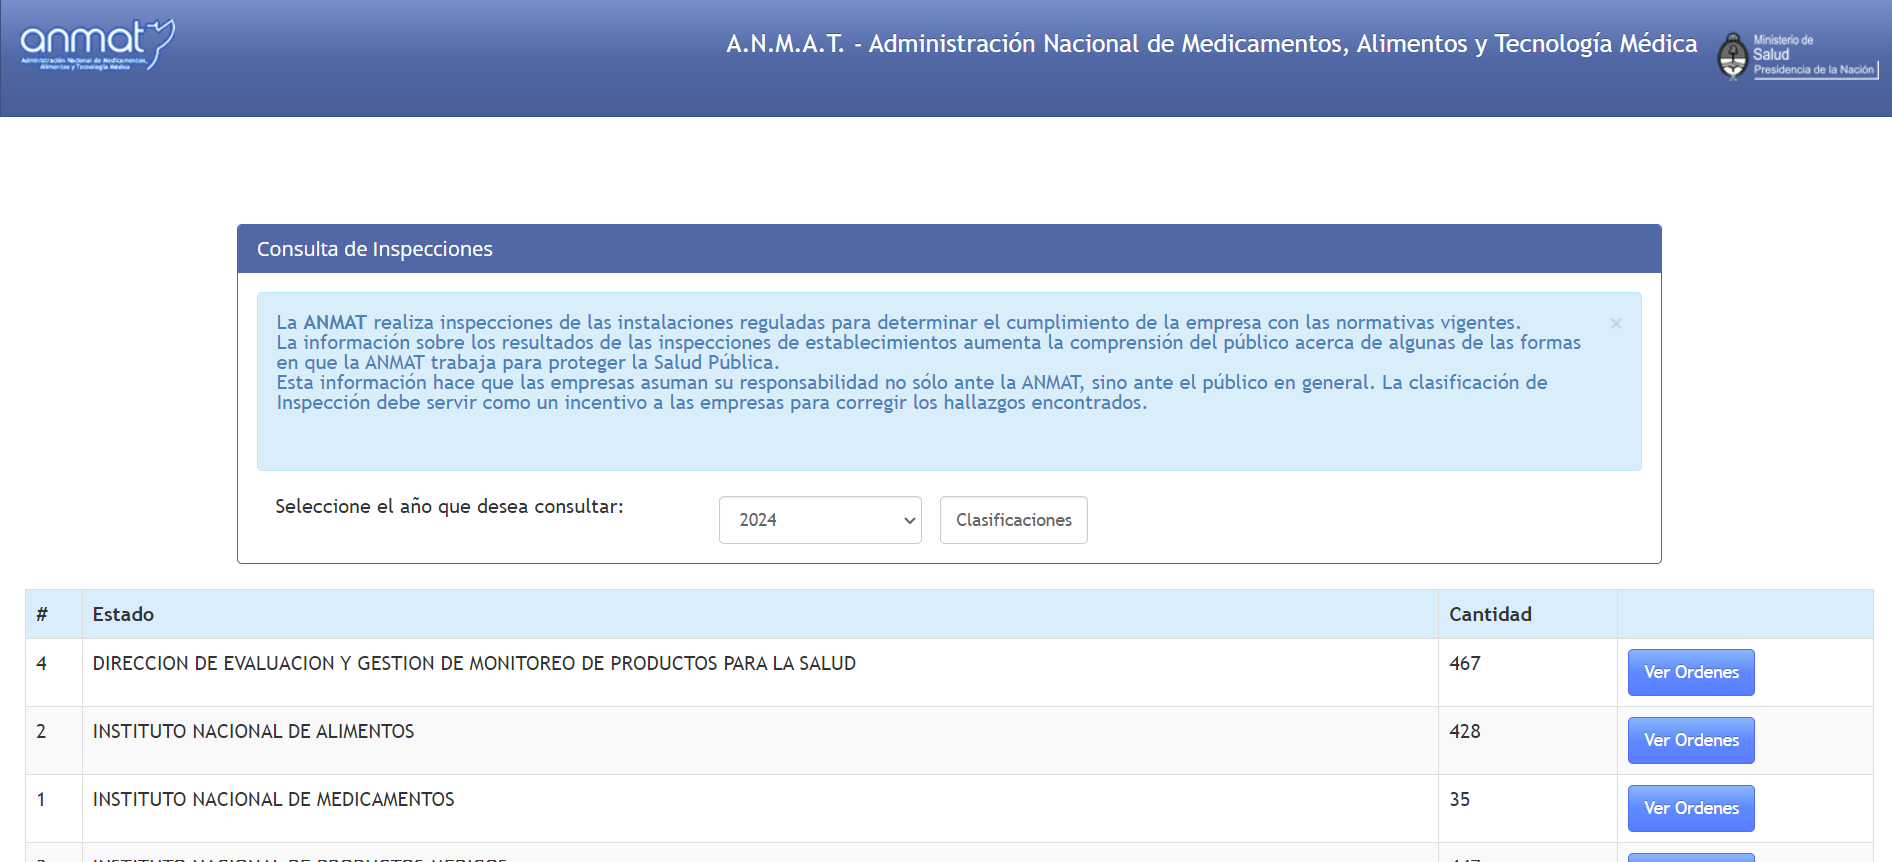The image size is (1892, 862).
Task: Click the 'Seleccione el año' label
Action: tap(449, 506)
